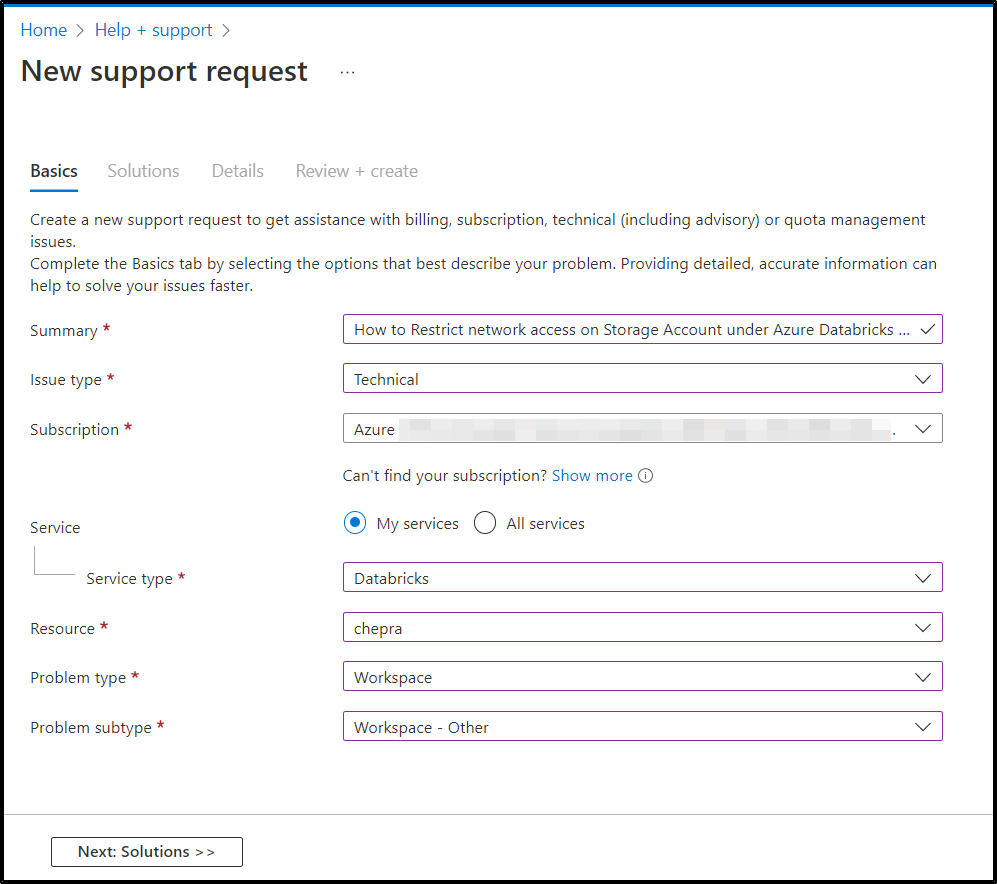The height and width of the screenshot is (884, 997).
Task: Switch to the Review + create tab
Action: pos(356,171)
